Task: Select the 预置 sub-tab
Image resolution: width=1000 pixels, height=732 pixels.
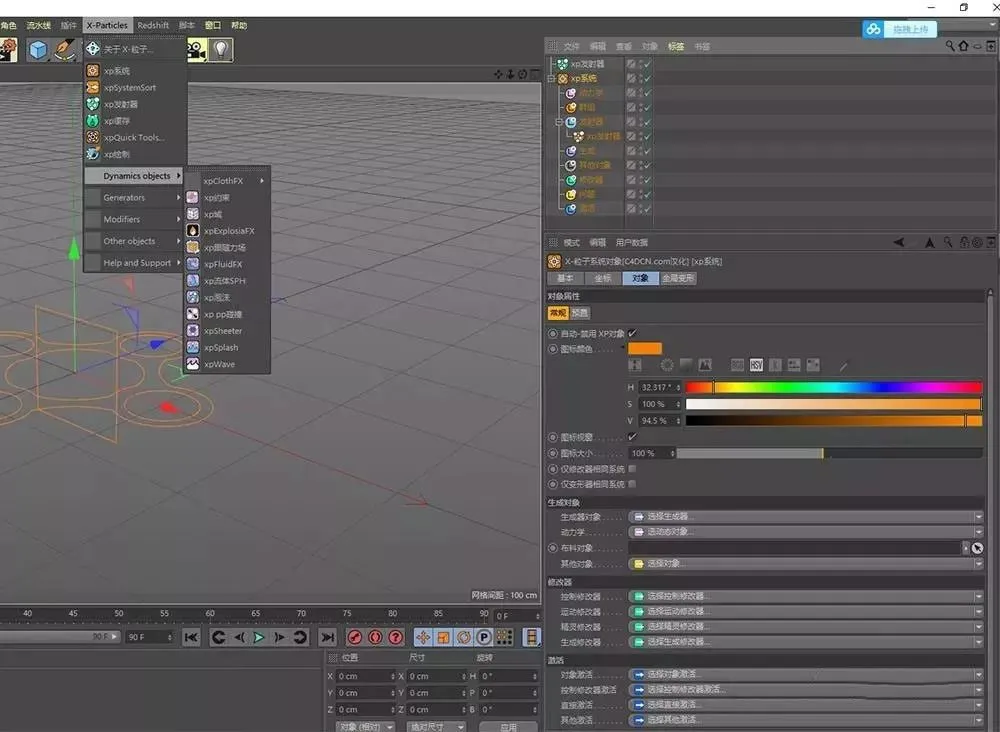Action: tap(580, 313)
